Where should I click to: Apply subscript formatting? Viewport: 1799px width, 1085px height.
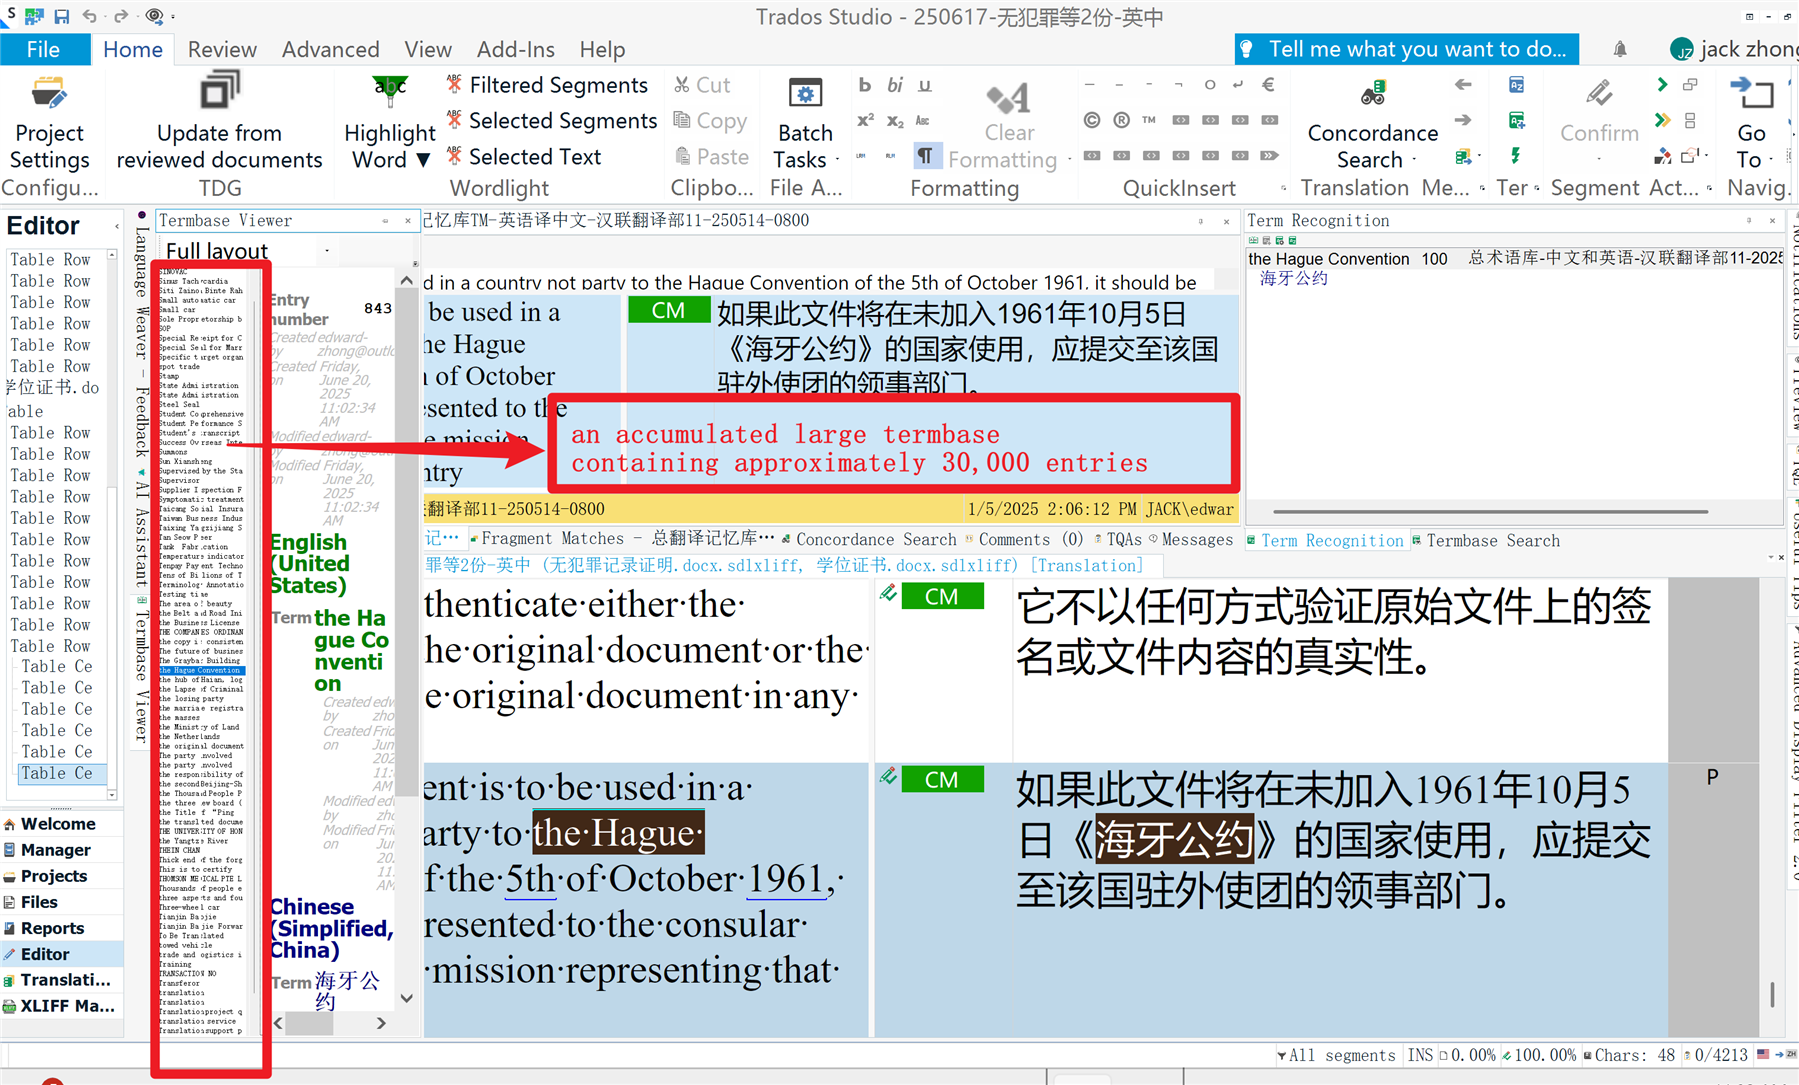(x=895, y=121)
